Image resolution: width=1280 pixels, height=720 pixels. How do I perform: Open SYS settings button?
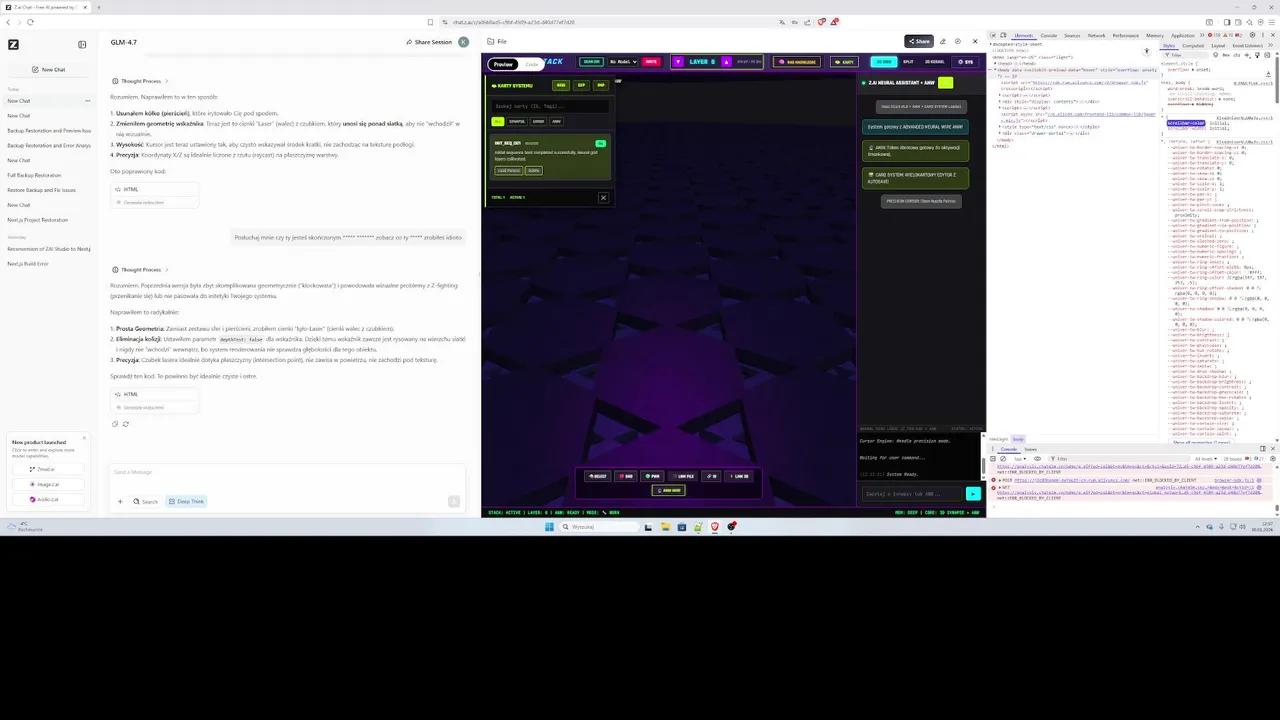[965, 62]
